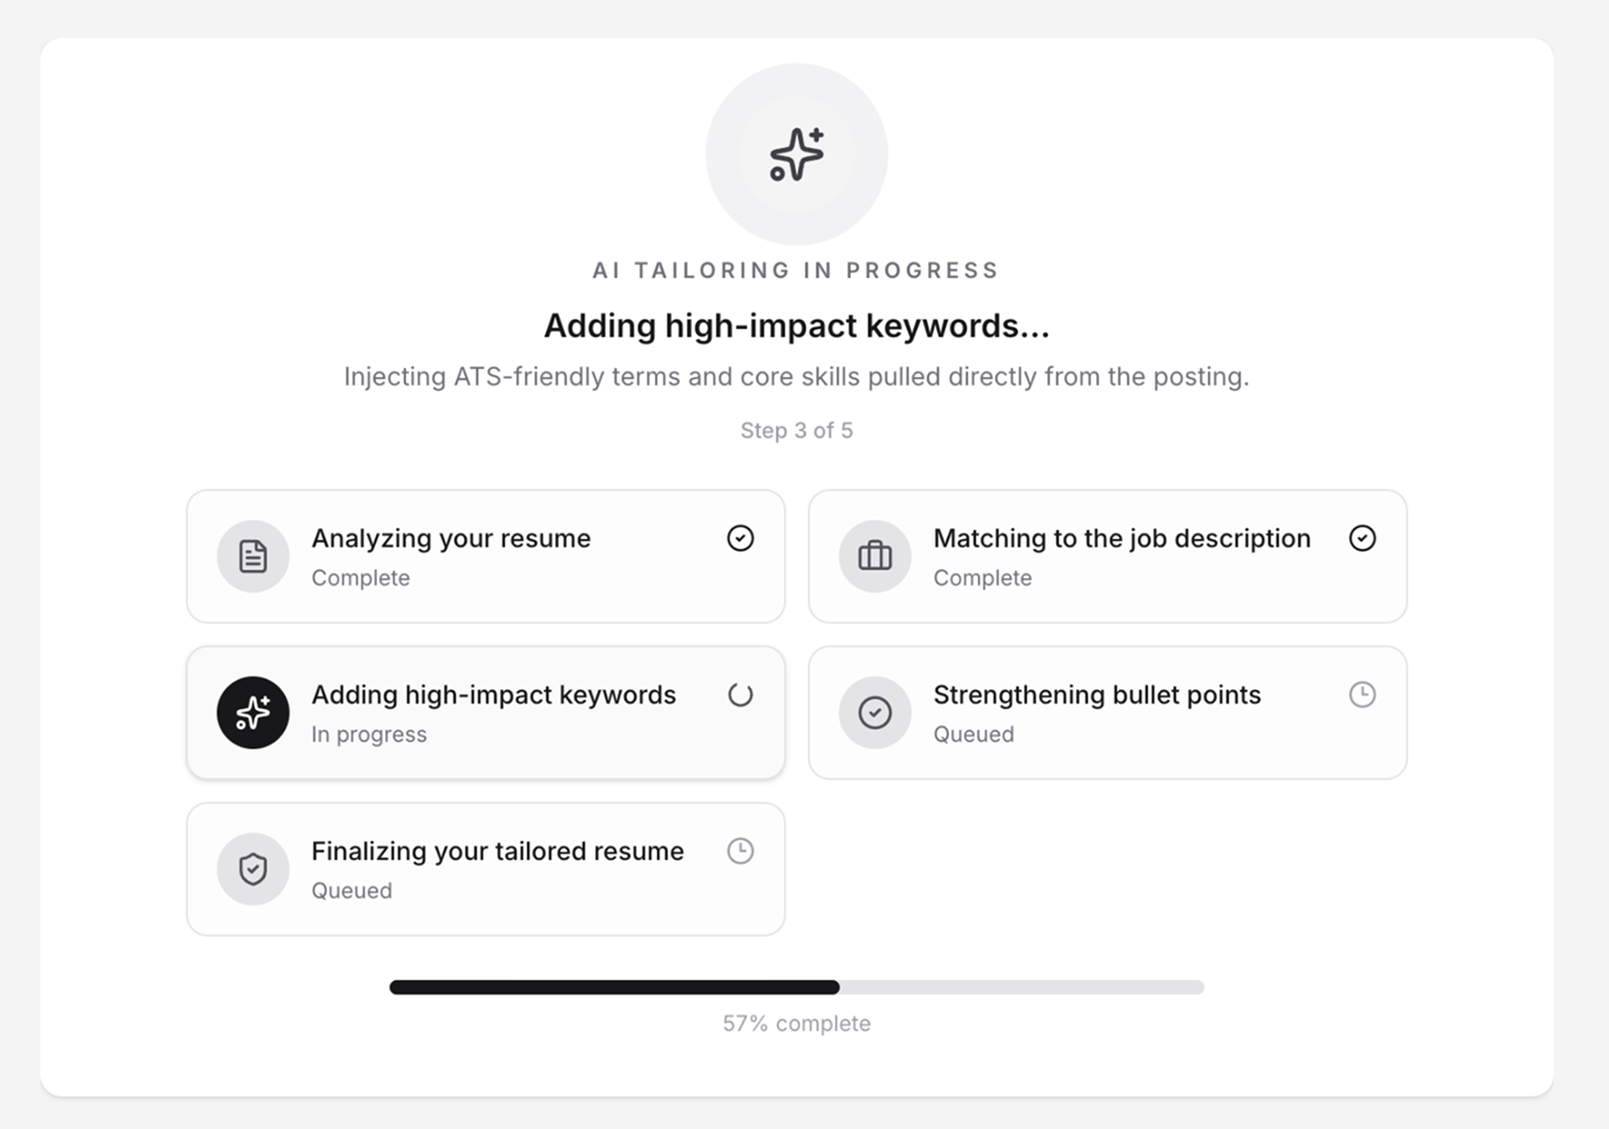
Task: Click the clock icon on the Strengthening bullet points card
Action: click(1361, 694)
